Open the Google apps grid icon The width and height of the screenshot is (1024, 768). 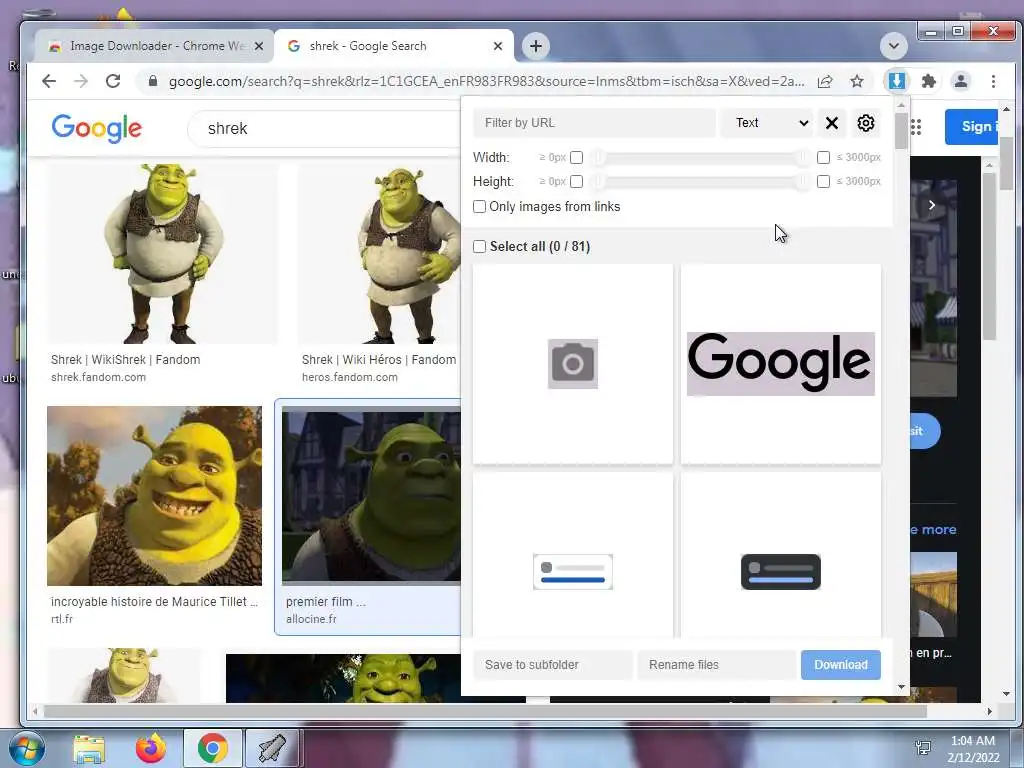(x=916, y=127)
